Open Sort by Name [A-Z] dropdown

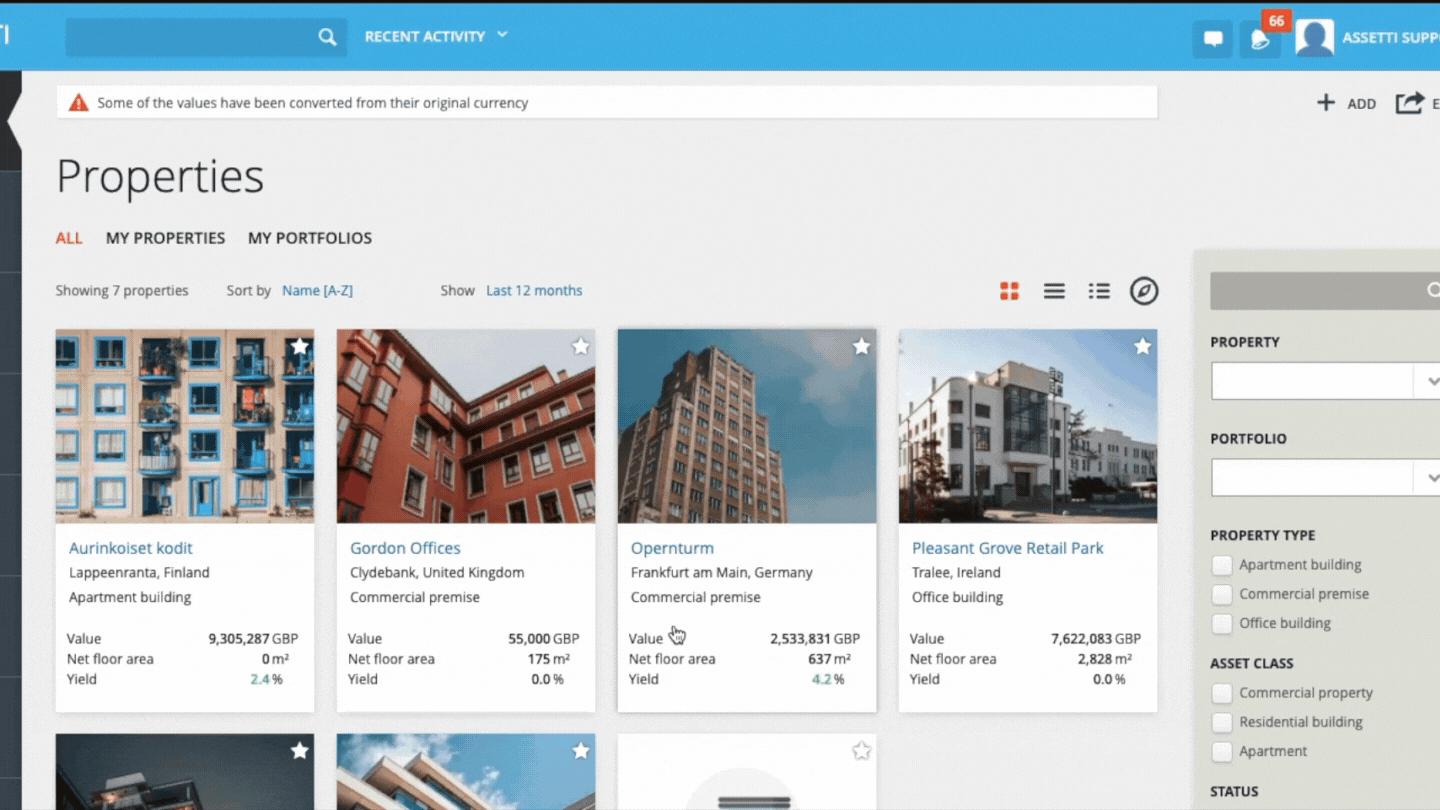(x=317, y=291)
